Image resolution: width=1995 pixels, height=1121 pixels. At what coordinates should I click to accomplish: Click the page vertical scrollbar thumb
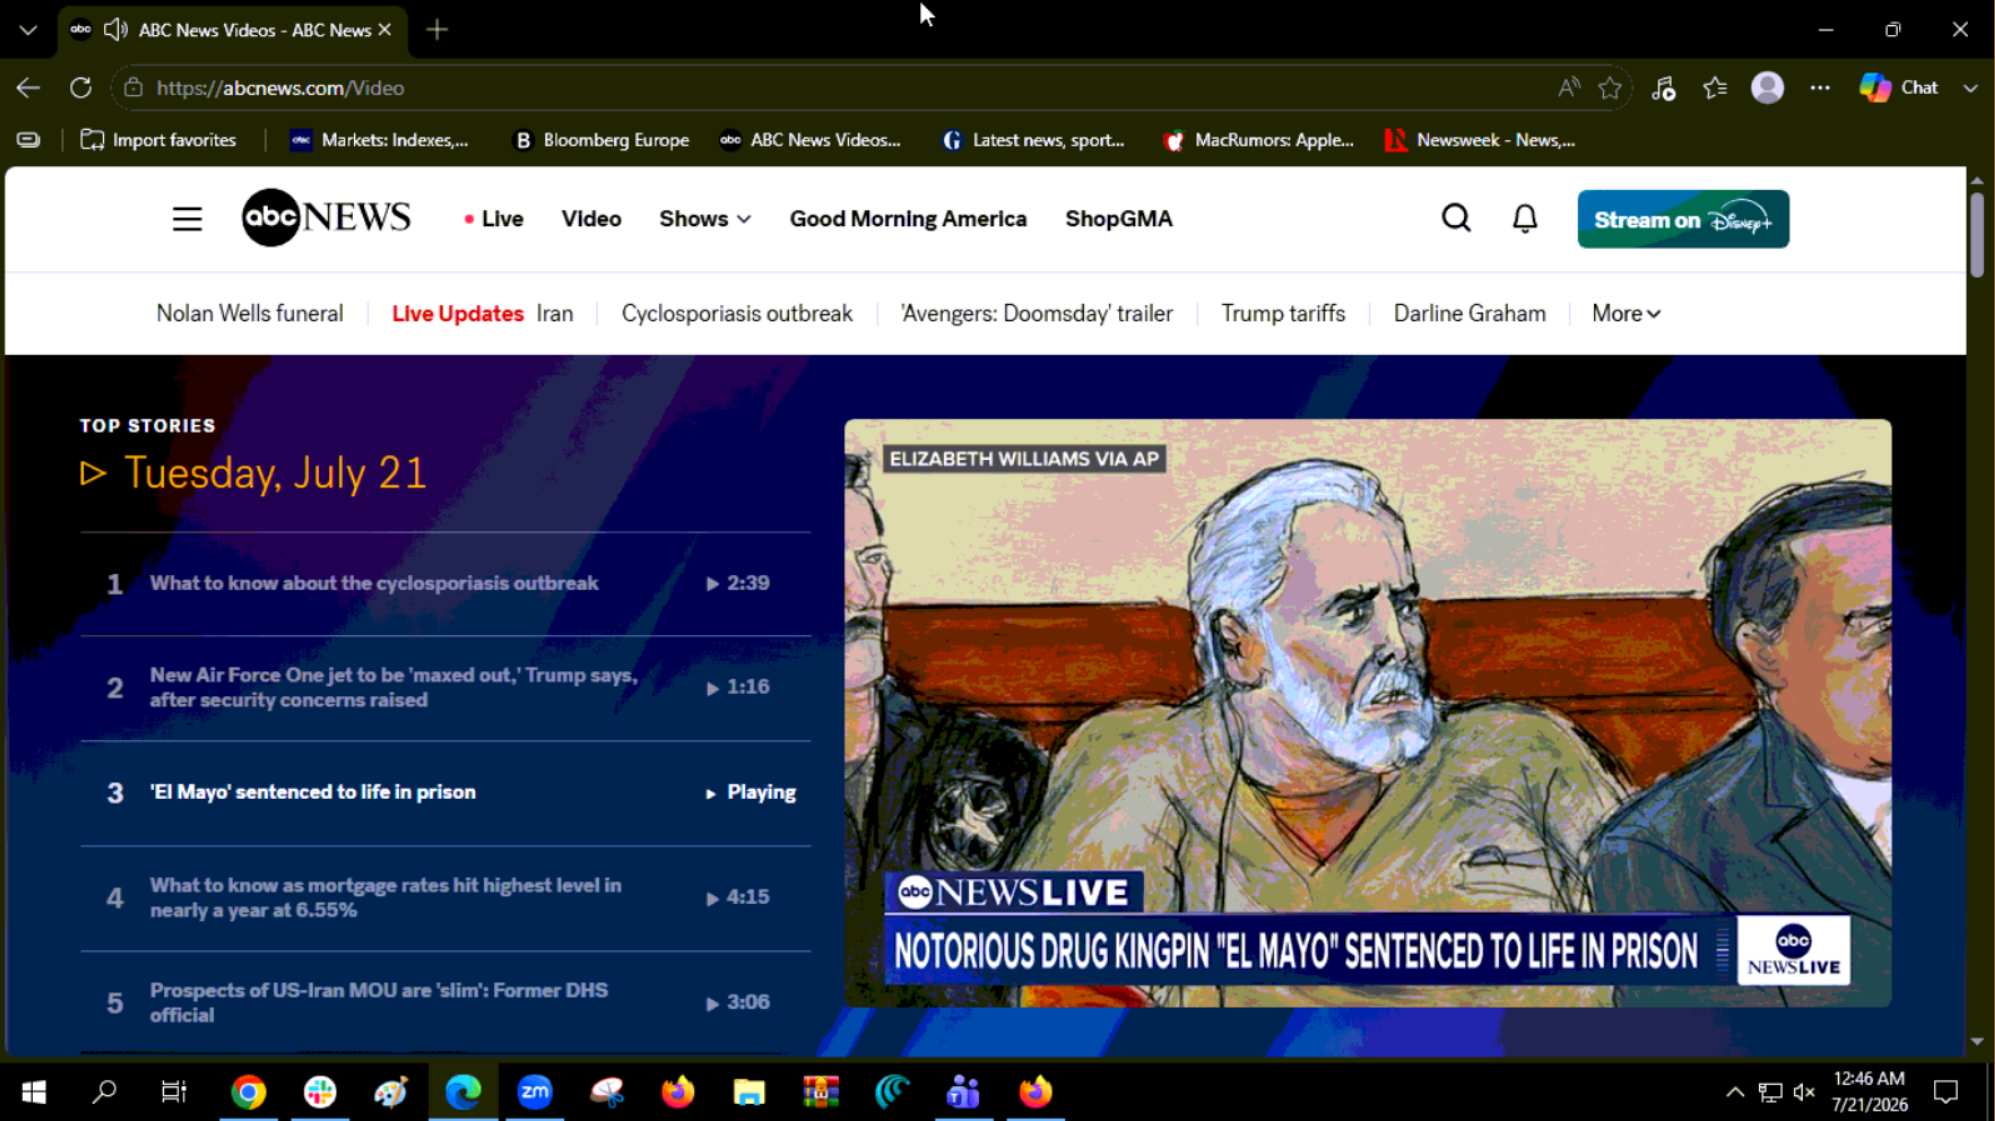point(1977,234)
